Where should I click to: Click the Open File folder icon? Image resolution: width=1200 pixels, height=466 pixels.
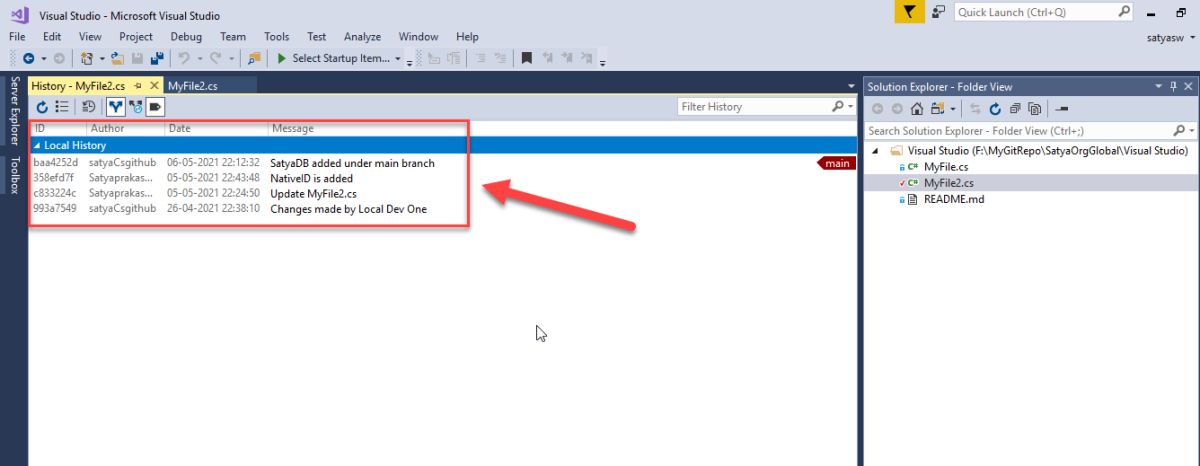click(x=118, y=59)
